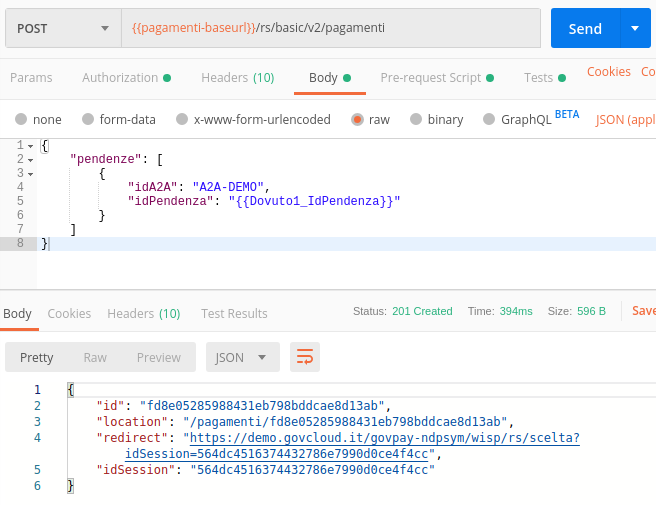Switch to the Test Results tab
Image resolution: width=656 pixels, height=505 pixels.
click(x=234, y=313)
